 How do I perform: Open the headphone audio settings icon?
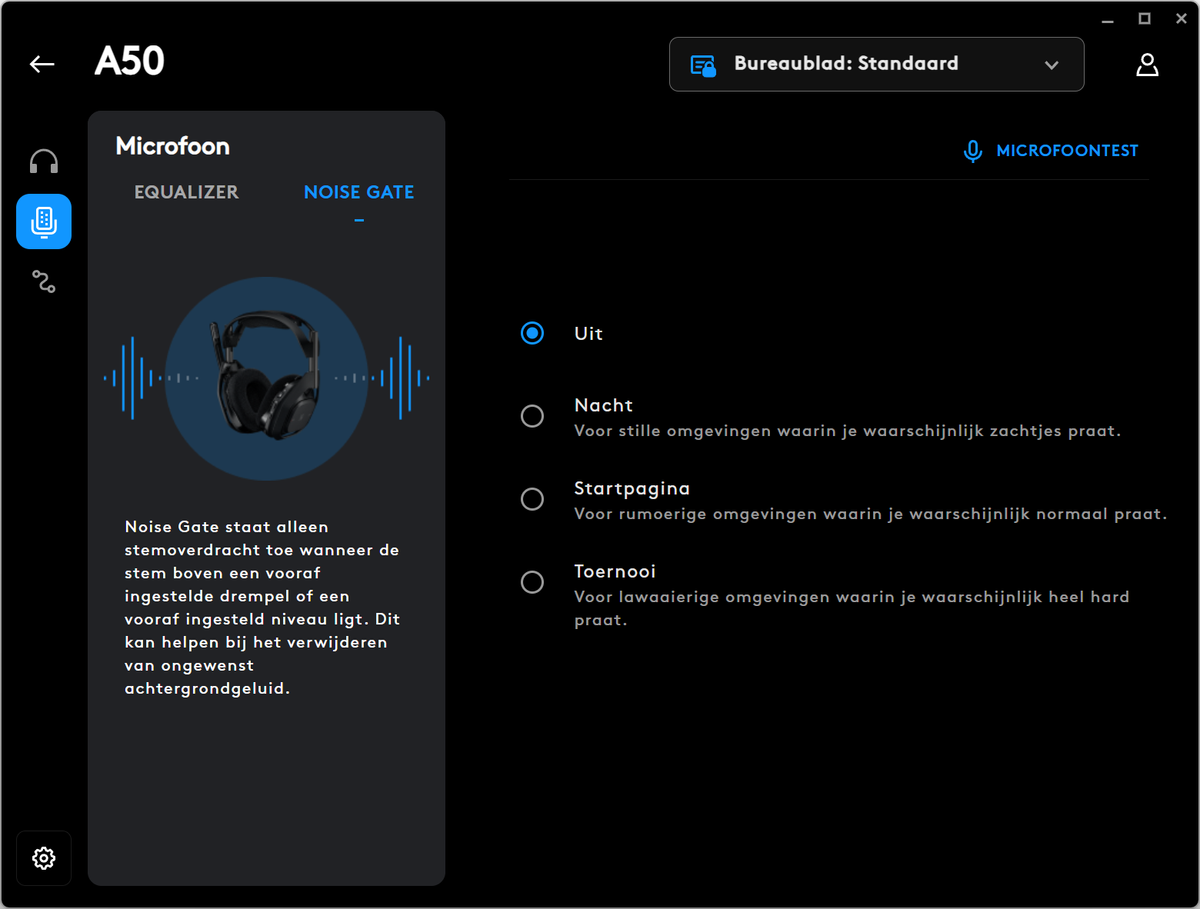pos(44,162)
